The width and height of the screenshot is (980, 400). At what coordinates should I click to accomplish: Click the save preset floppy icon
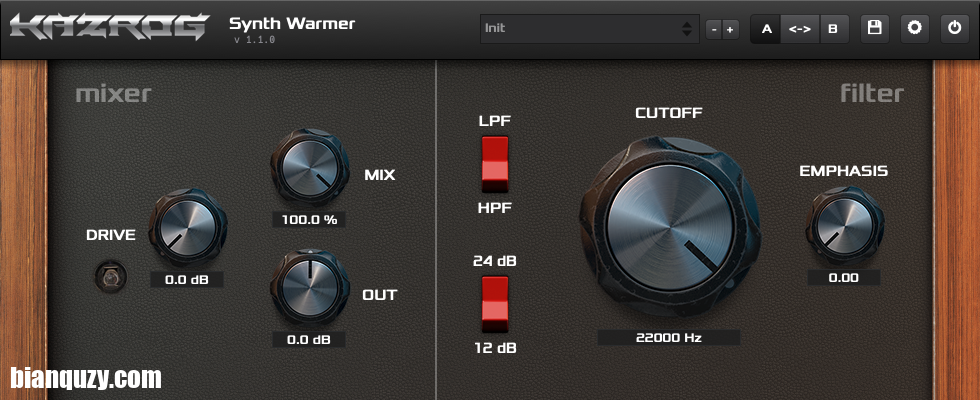[x=874, y=29]
